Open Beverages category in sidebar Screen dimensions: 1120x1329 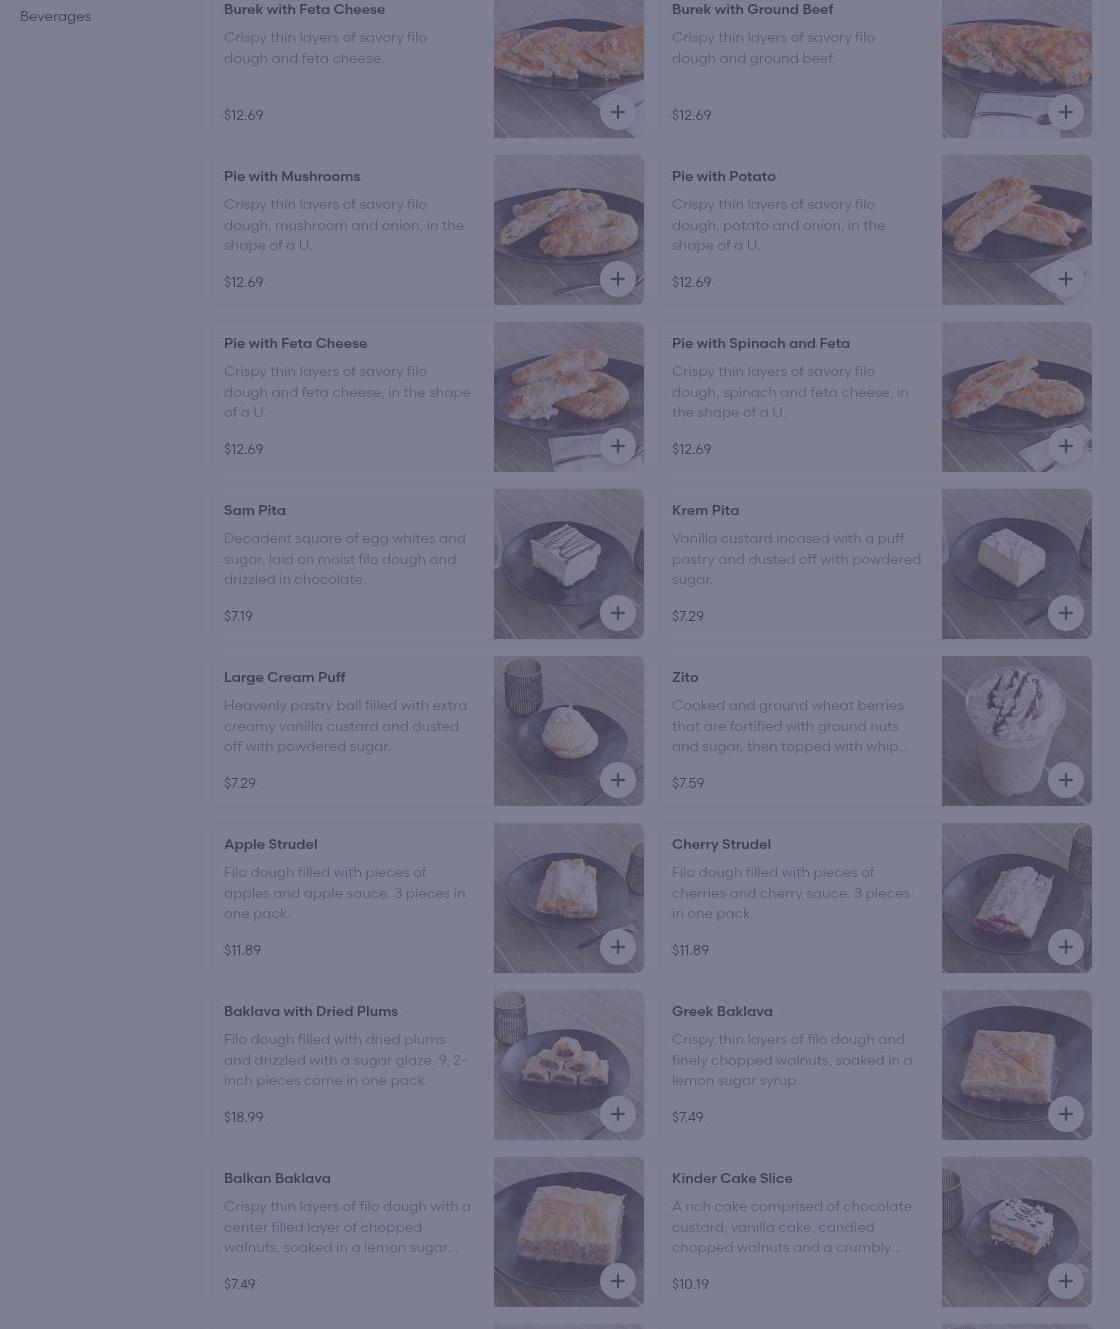[x=56, y=16]
